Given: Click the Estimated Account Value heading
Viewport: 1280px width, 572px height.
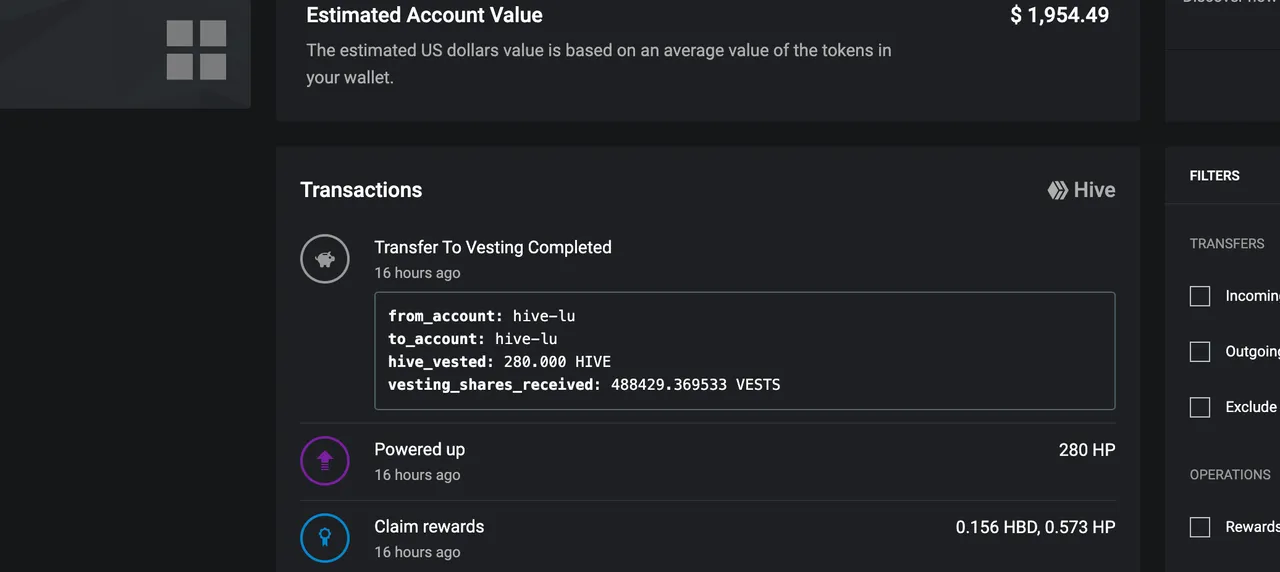Looking at the screenshot, I should 424,15.
